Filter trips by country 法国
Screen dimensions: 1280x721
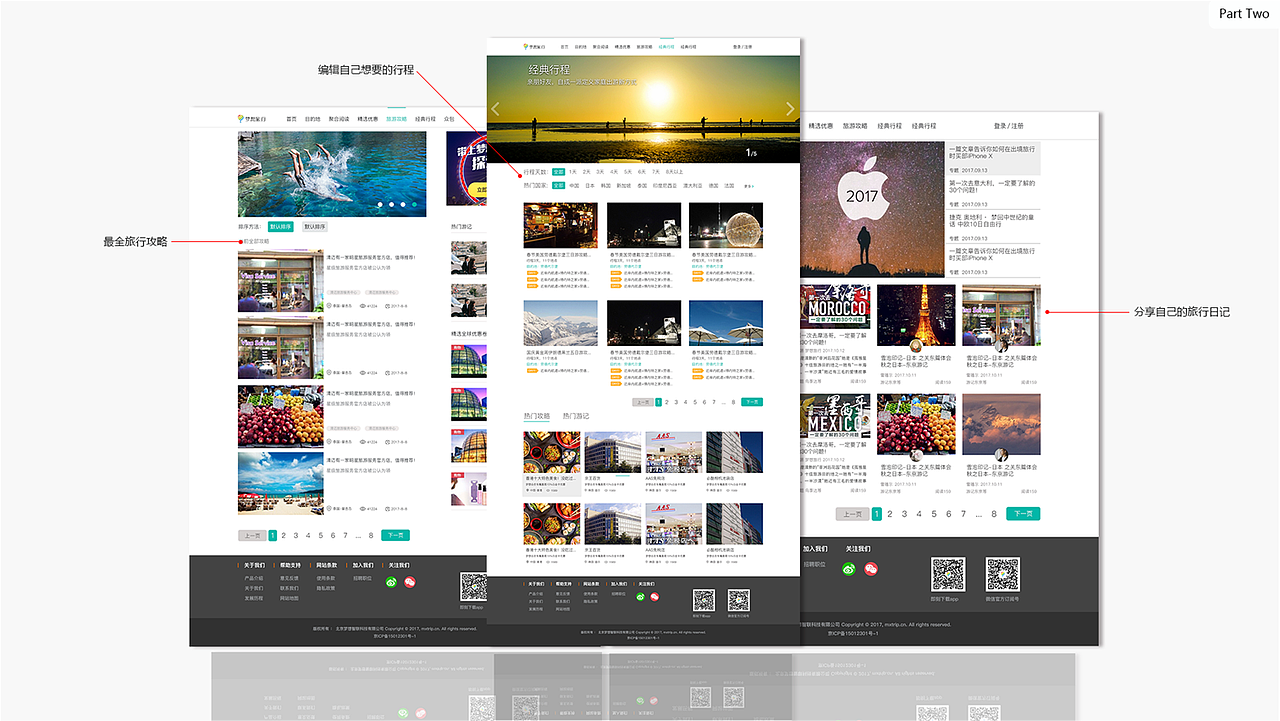pos(729,185)
